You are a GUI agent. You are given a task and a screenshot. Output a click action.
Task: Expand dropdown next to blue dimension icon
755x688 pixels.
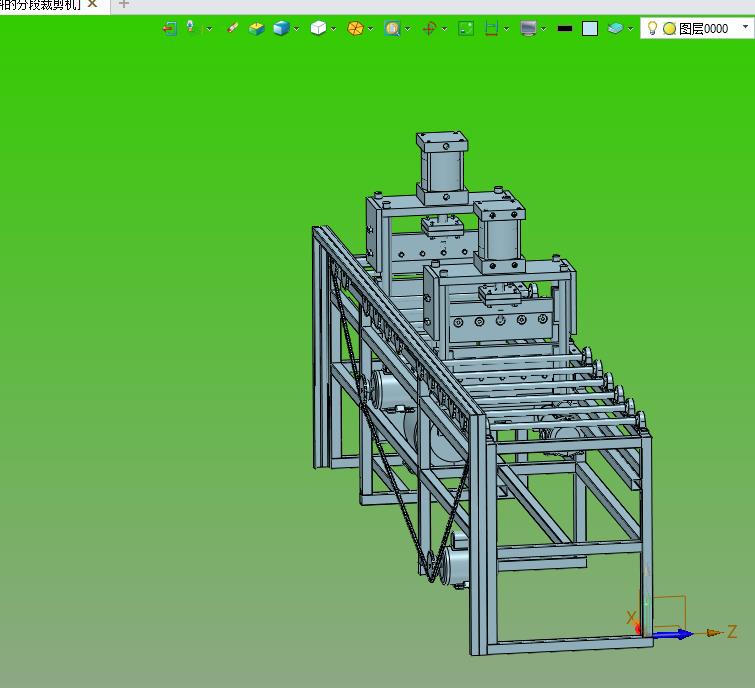point(506,29)
